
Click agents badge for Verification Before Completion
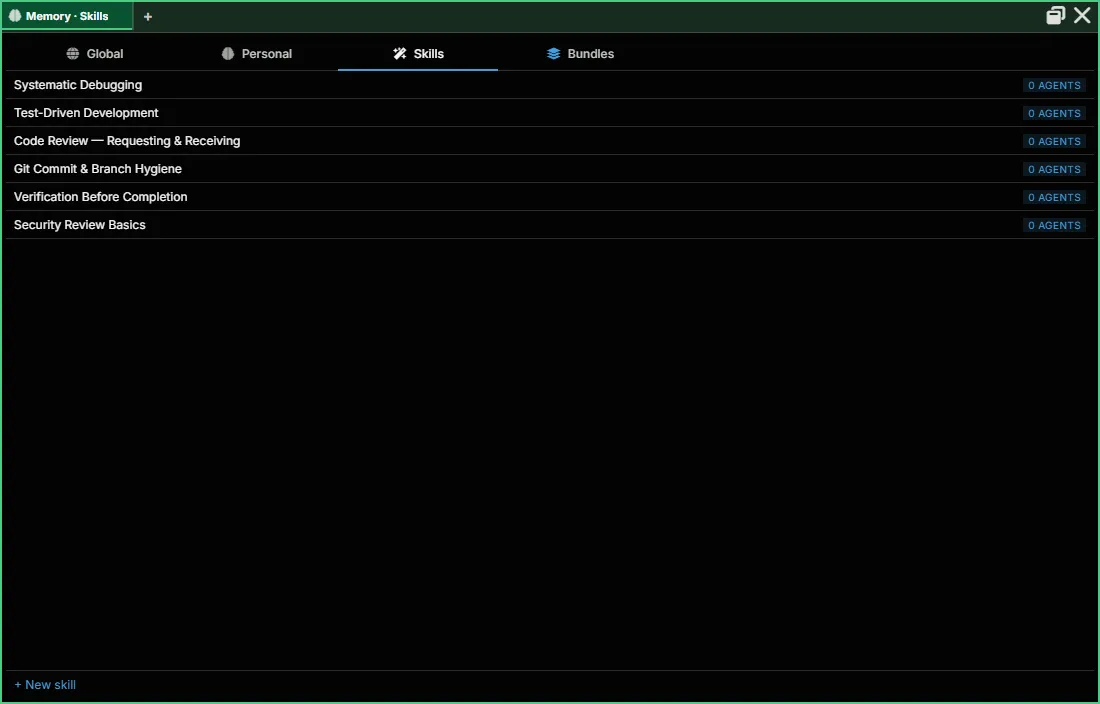pyautogui.click(x=1054, y=198)
